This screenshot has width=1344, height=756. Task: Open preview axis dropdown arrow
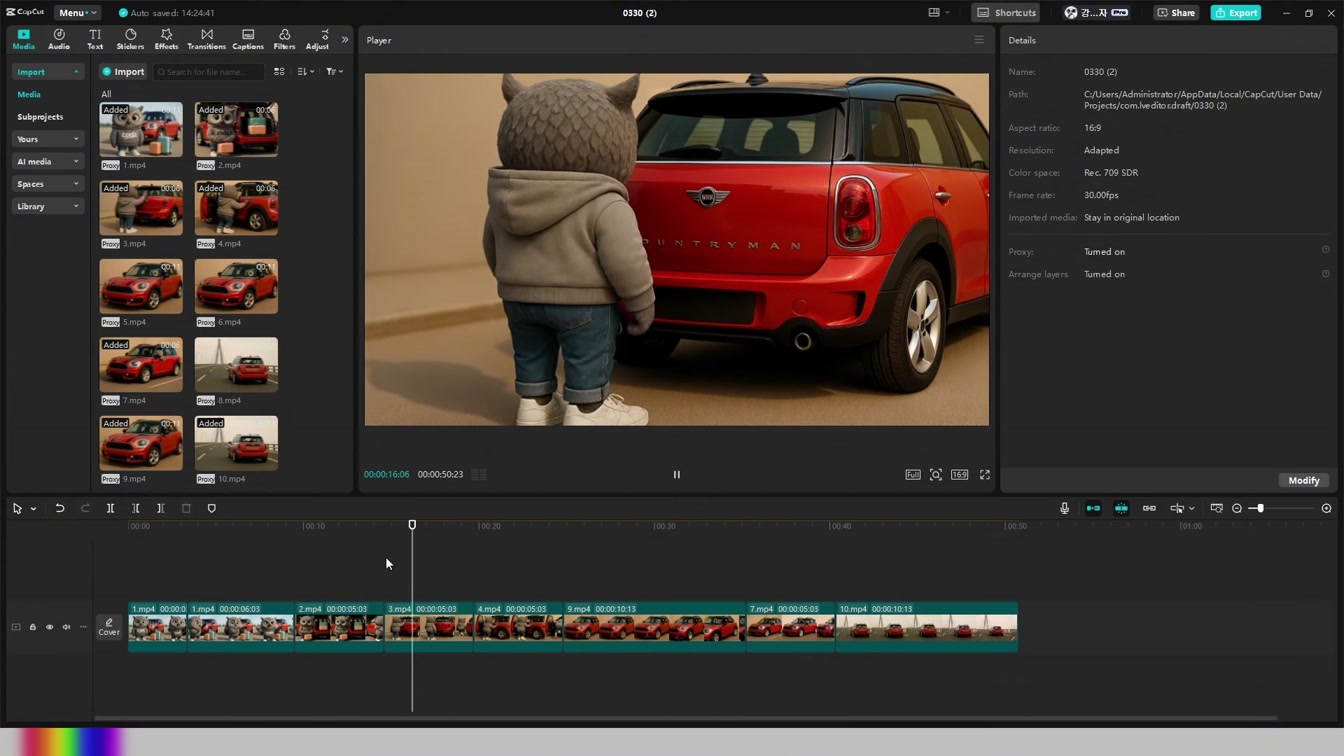[x=1192, y=509]
